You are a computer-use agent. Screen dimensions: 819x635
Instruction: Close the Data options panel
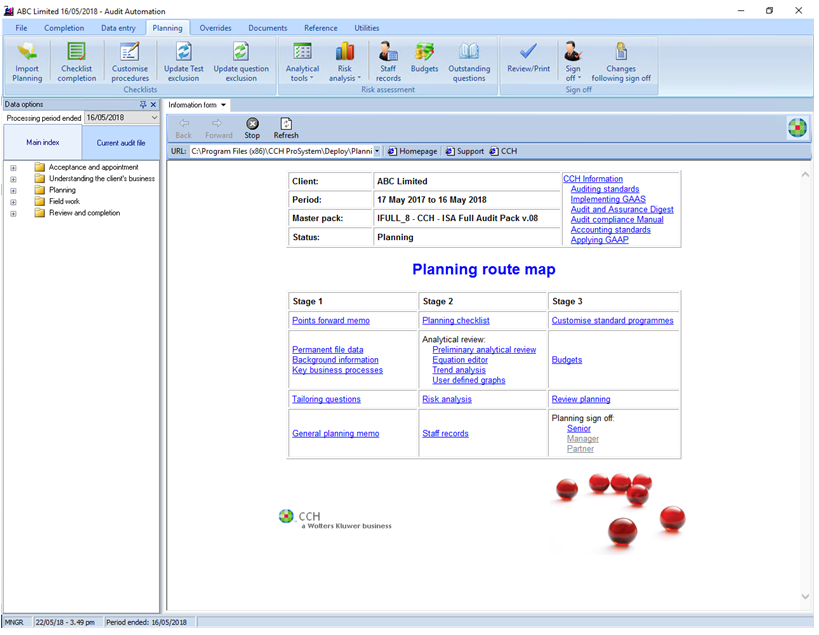point(153,104)
